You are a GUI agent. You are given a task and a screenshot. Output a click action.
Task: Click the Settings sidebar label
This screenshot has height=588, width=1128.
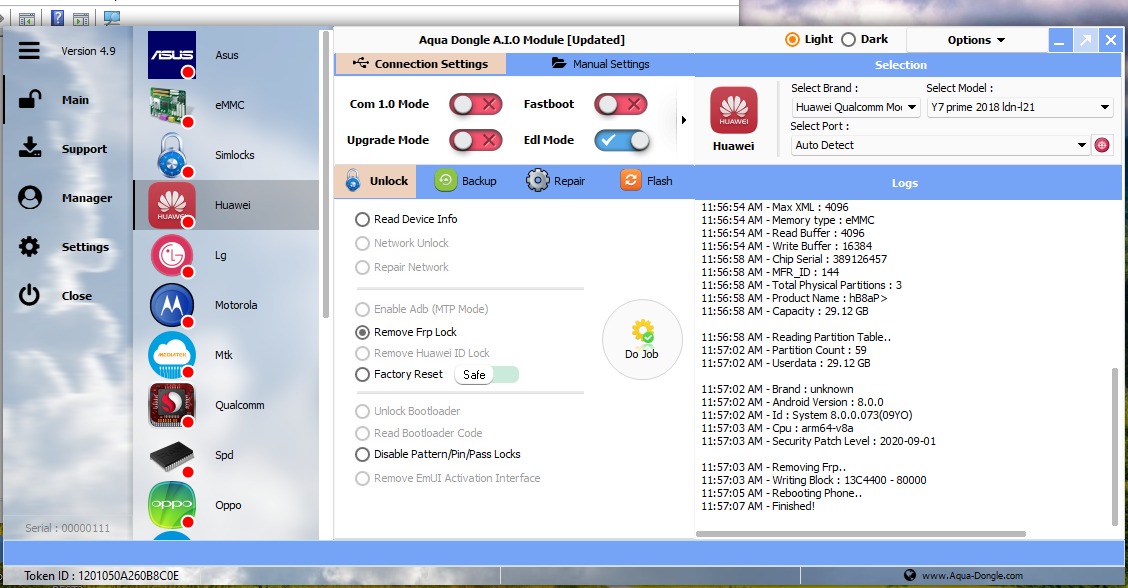[x=85, y=247]
